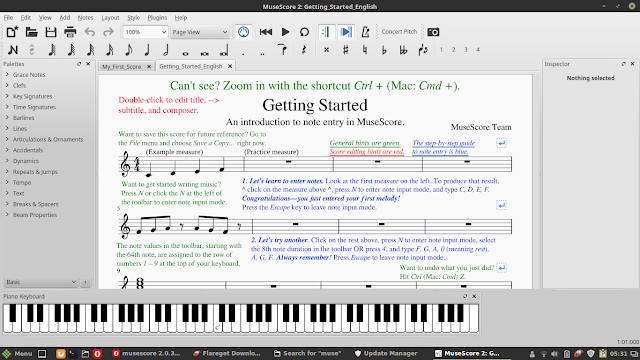Close the Piano Keyboard panel

(474, 296)
